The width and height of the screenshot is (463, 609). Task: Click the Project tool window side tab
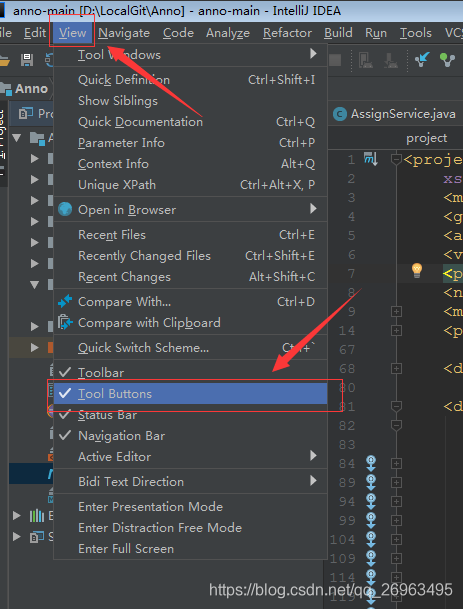(x=3, y=143)
